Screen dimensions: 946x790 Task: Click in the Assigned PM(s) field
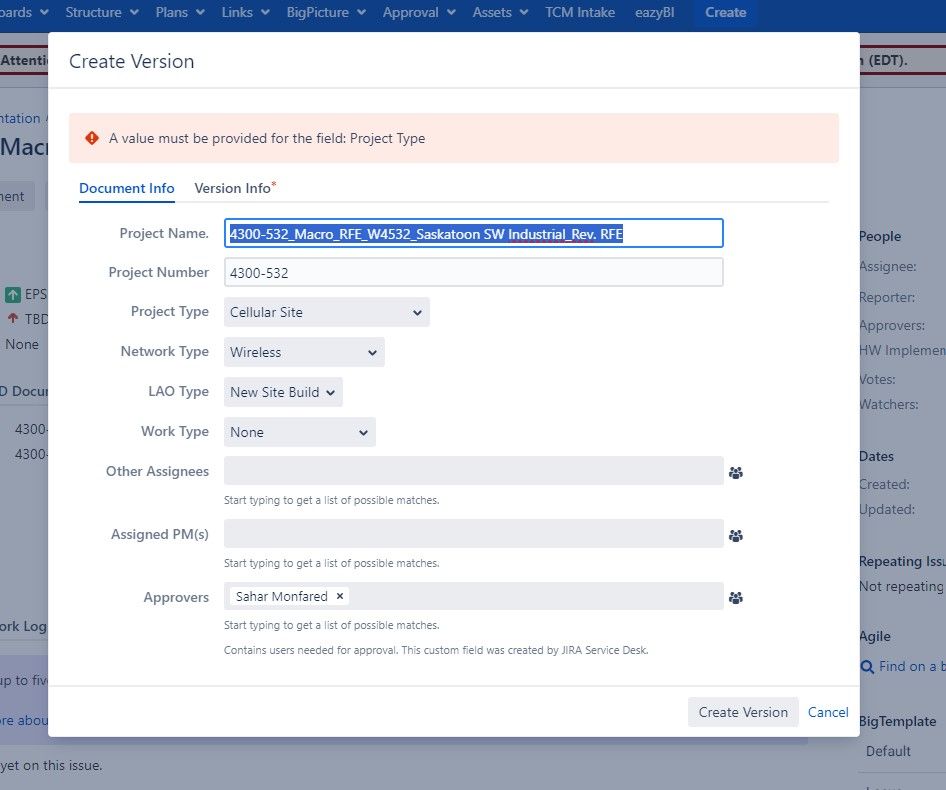coord(474,534)
